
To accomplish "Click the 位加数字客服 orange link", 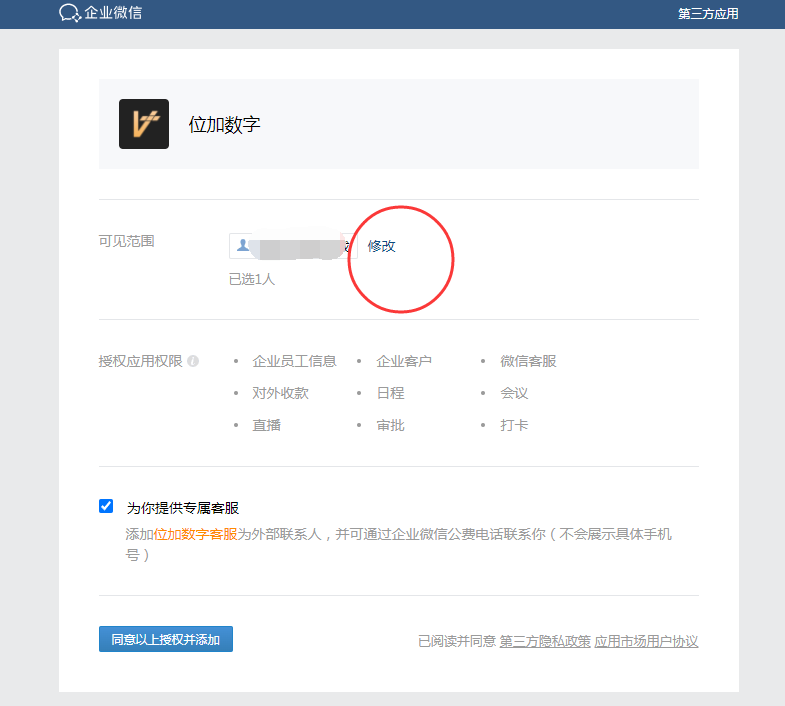I will 195,534.
